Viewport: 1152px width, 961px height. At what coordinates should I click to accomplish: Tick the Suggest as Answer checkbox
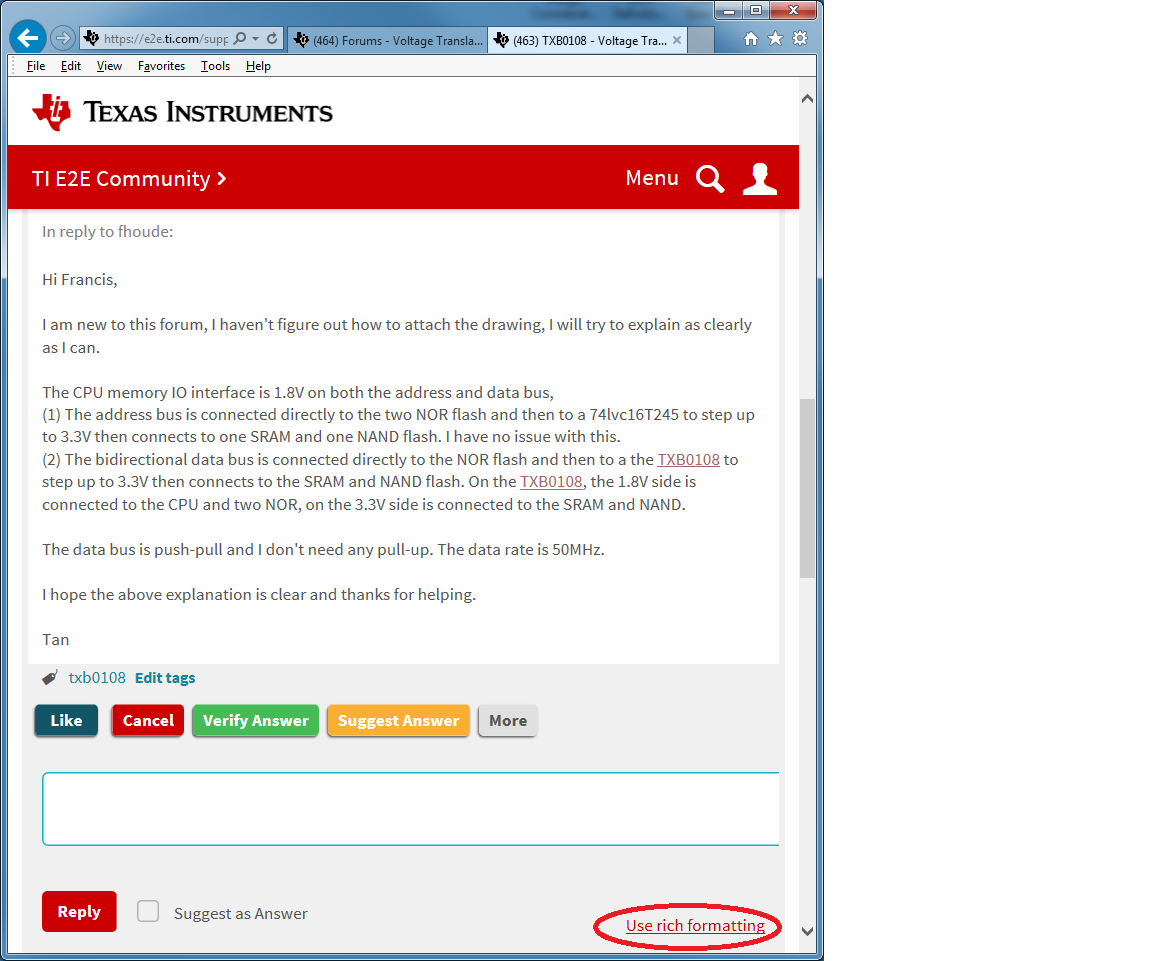[x=148, y=912]
